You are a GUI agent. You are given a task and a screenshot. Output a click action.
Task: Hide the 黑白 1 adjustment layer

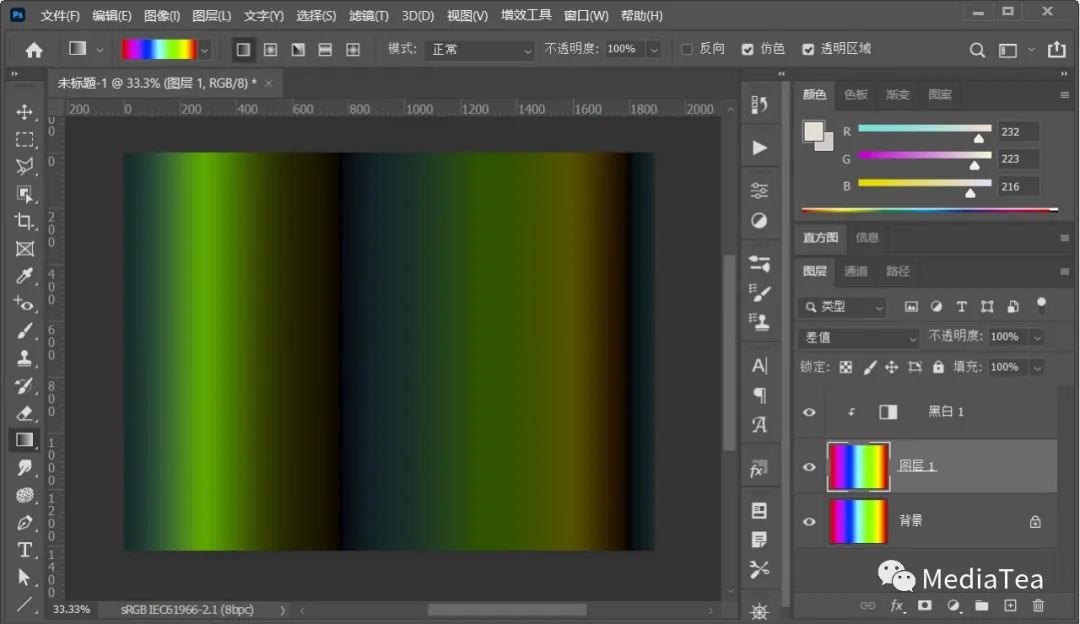coord(809,412)
